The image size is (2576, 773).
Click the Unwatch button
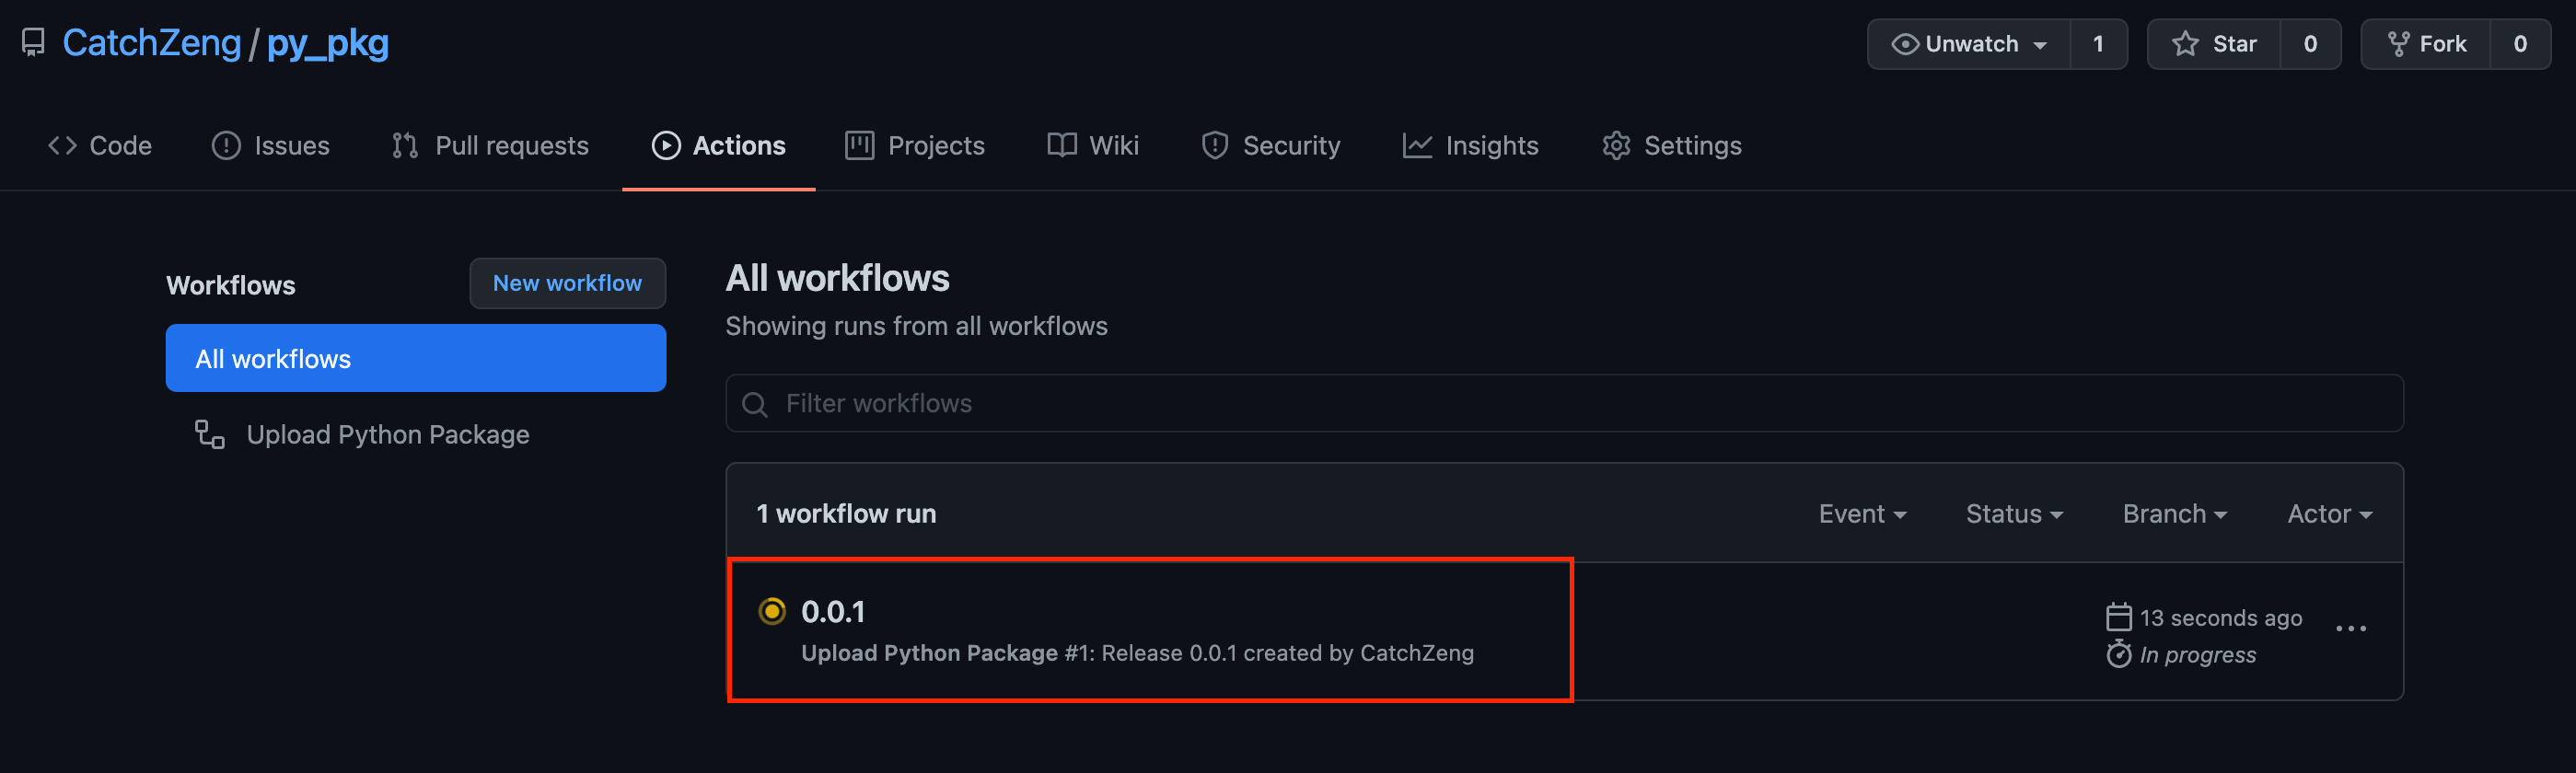pyautogui.click(x=1968, y=44)
